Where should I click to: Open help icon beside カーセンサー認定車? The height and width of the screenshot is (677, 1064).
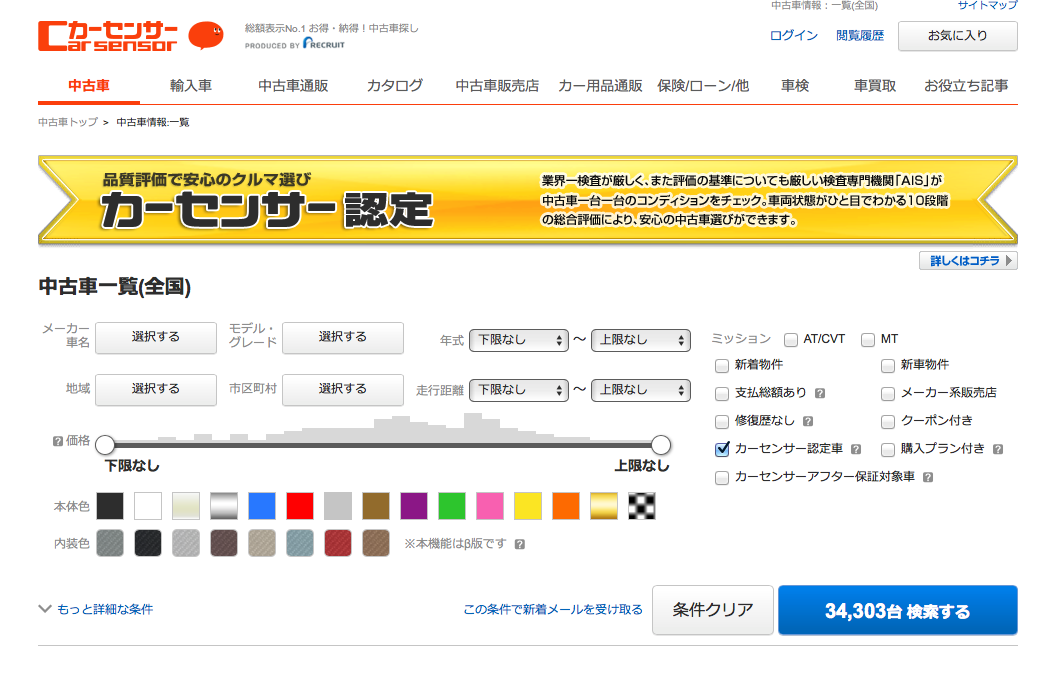pos(856,449)
